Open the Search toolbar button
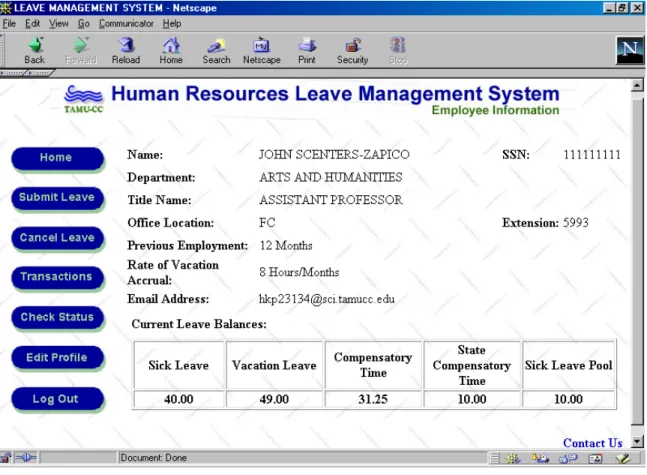 (x=216, y=51)
